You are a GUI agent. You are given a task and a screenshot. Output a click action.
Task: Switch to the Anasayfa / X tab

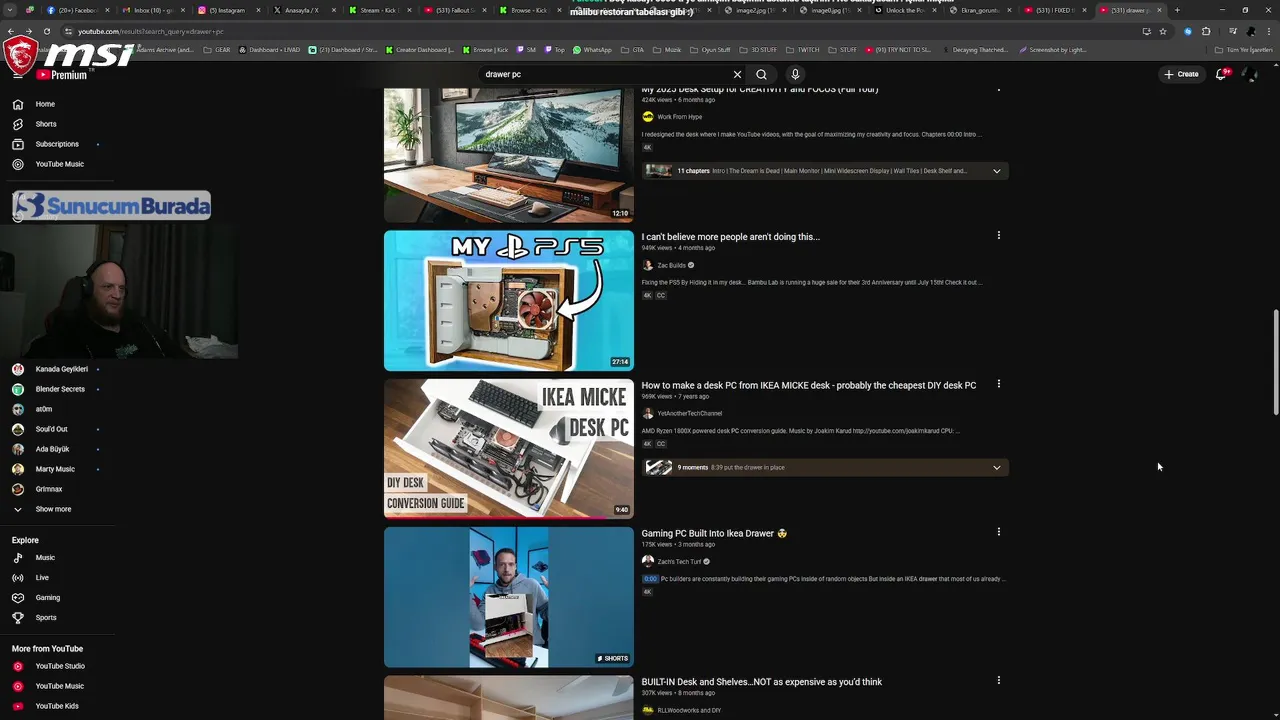coord(305,10)
